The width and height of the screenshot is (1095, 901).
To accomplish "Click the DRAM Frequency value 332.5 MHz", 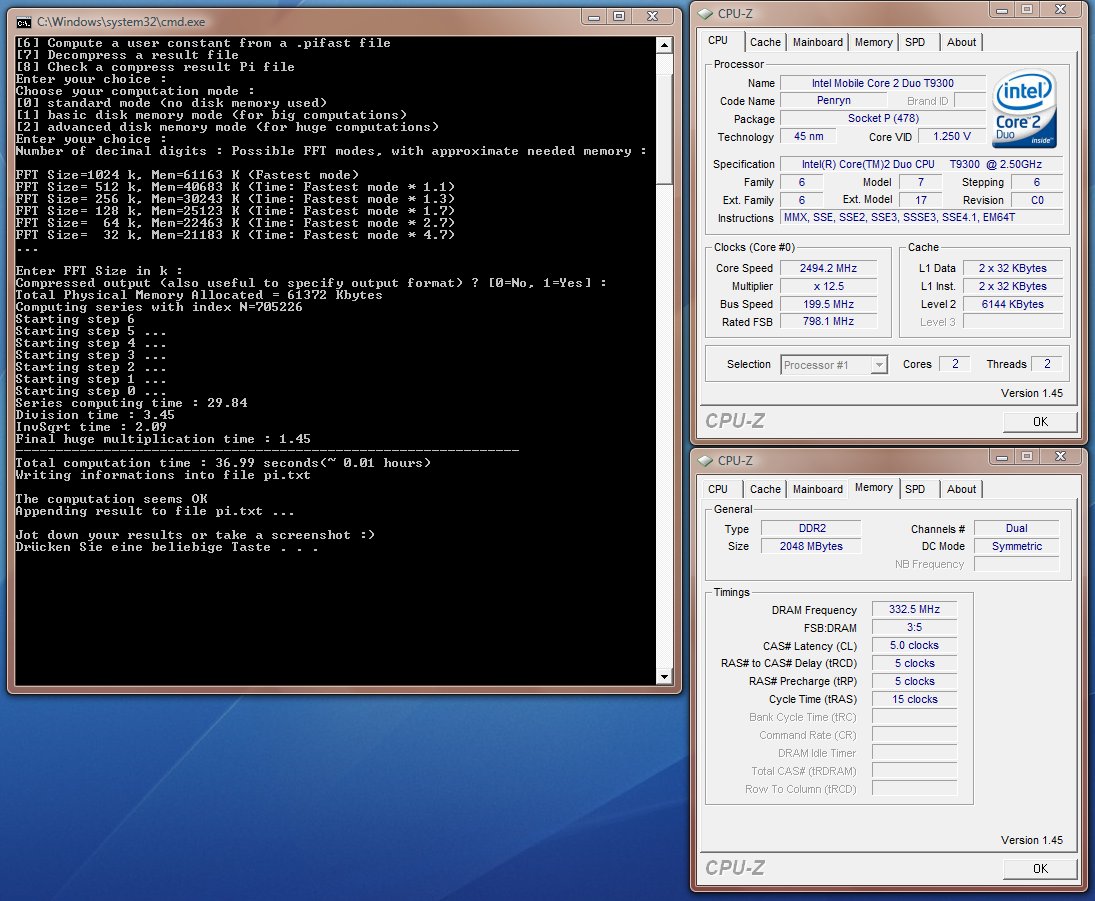I will click(x=914, y=610).
